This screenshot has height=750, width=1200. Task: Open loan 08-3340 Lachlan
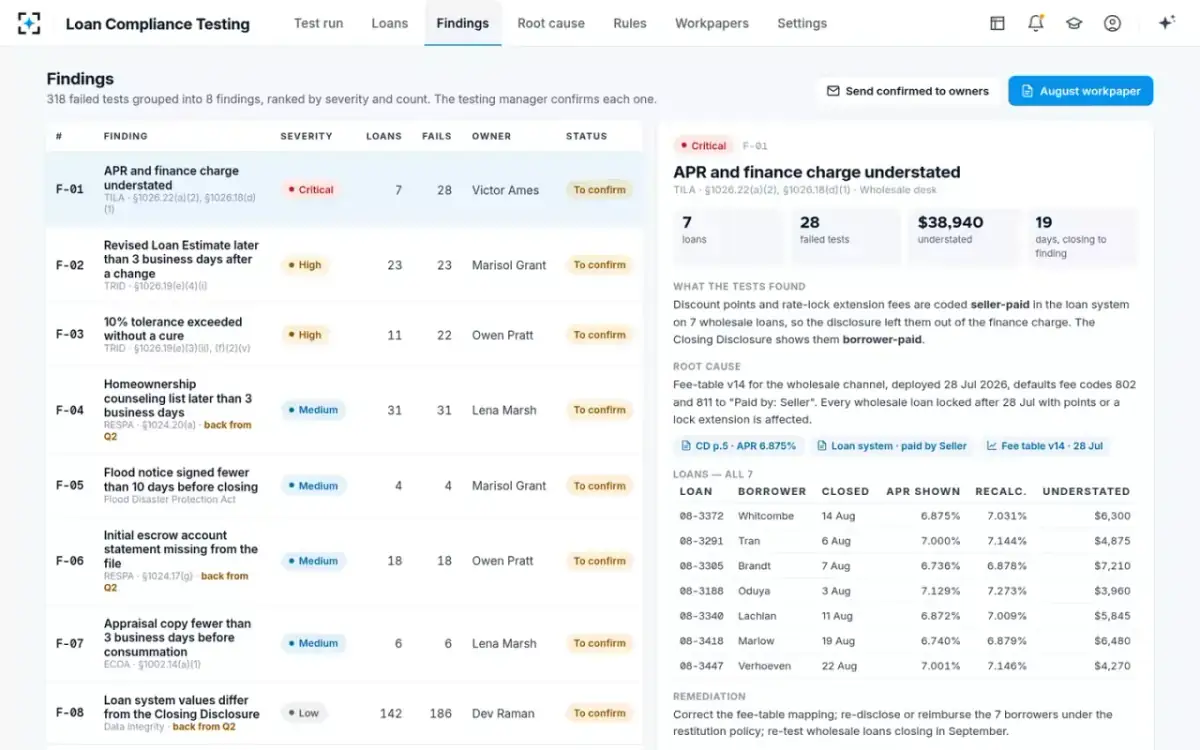click(905, 616)
